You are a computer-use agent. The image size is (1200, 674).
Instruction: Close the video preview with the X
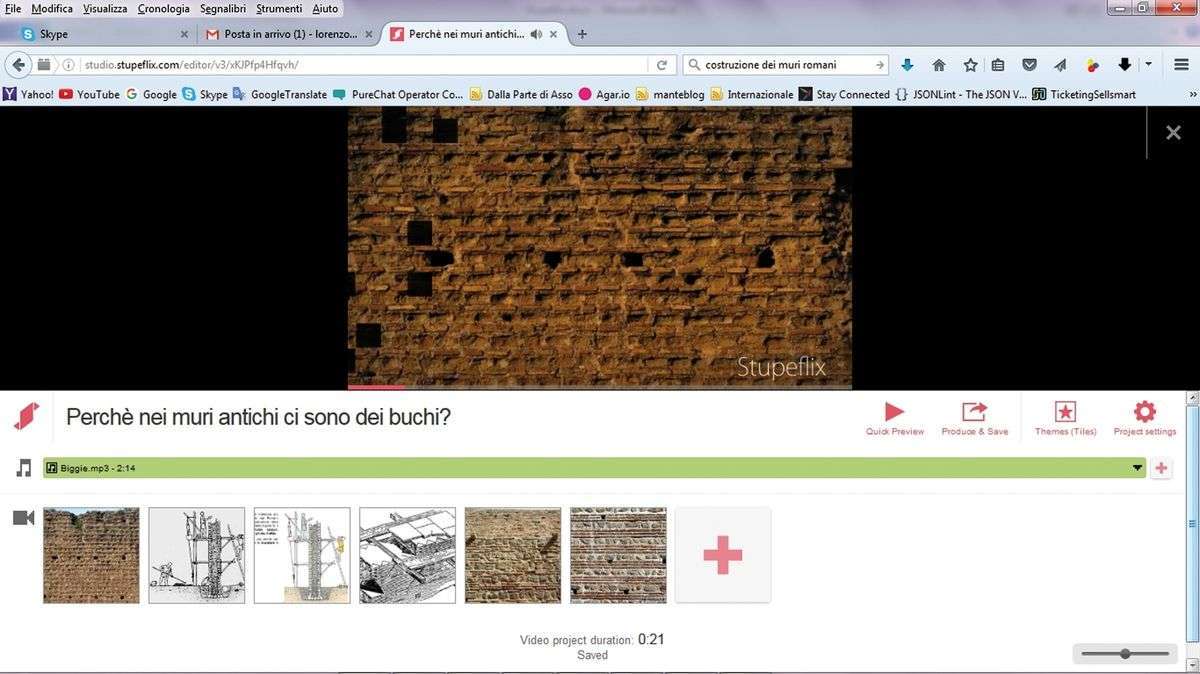[x=1174, y=132]
